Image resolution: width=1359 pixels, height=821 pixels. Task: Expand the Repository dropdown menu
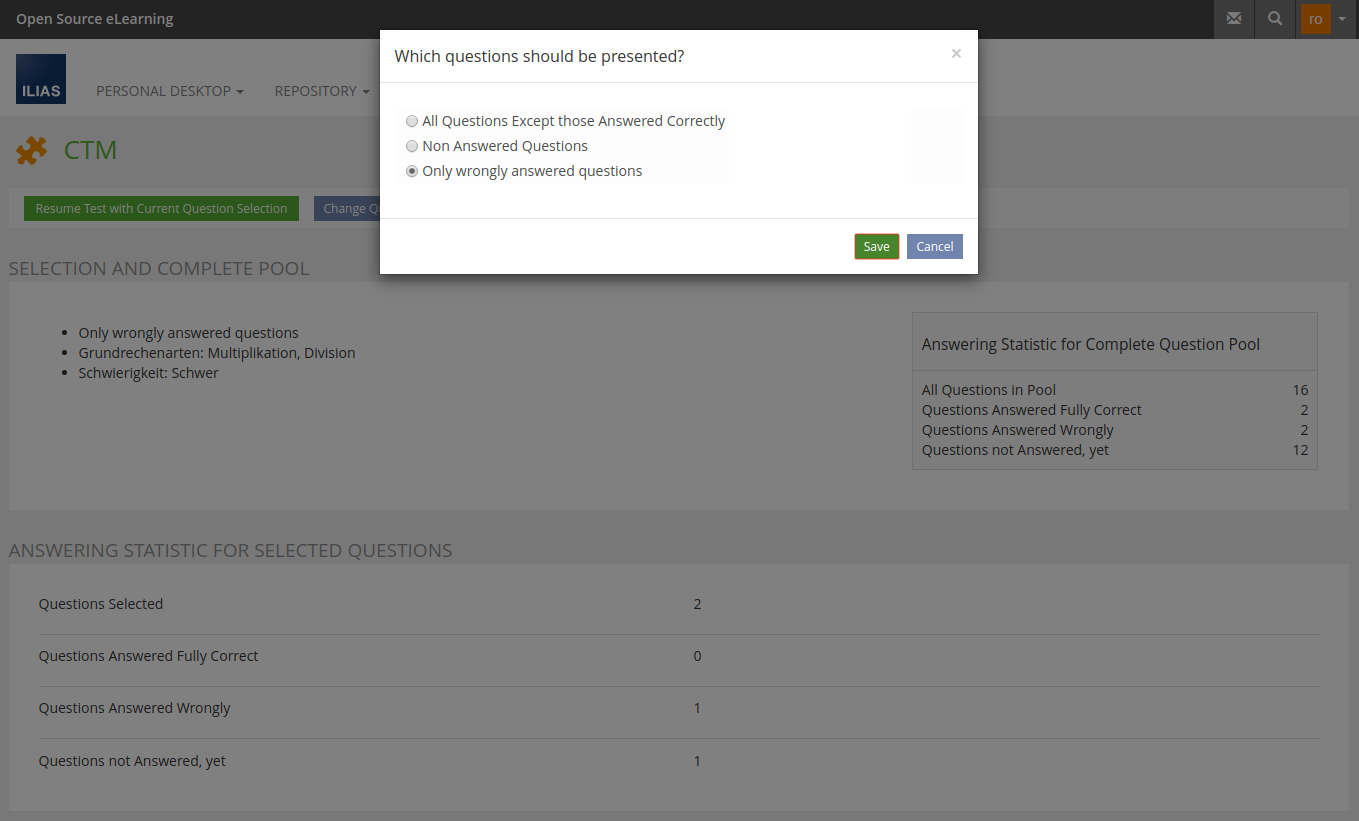tap(321, 91)
